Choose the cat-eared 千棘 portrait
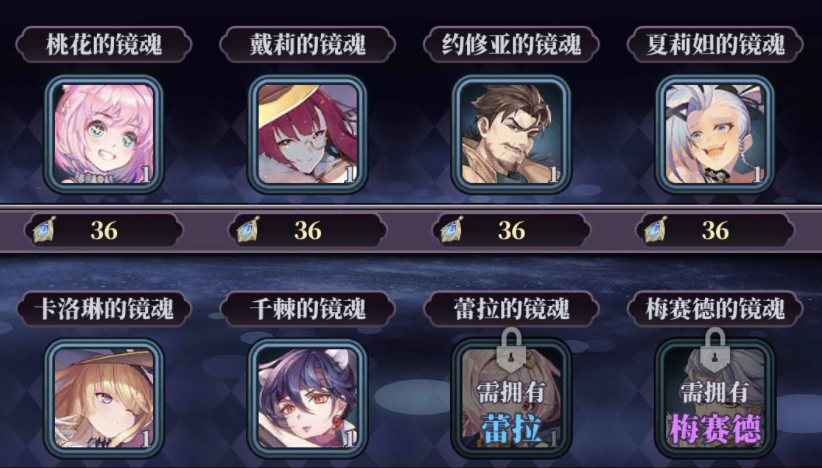 [x=308, y=398]
